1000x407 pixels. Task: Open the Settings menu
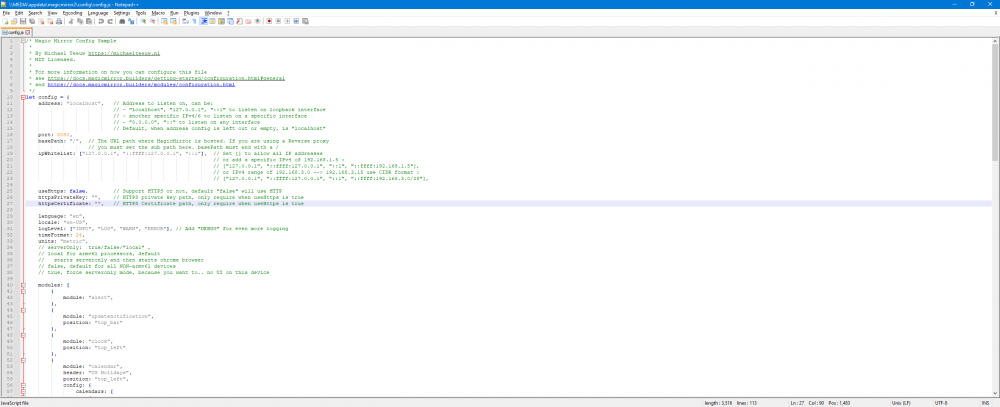click(122, 13)
